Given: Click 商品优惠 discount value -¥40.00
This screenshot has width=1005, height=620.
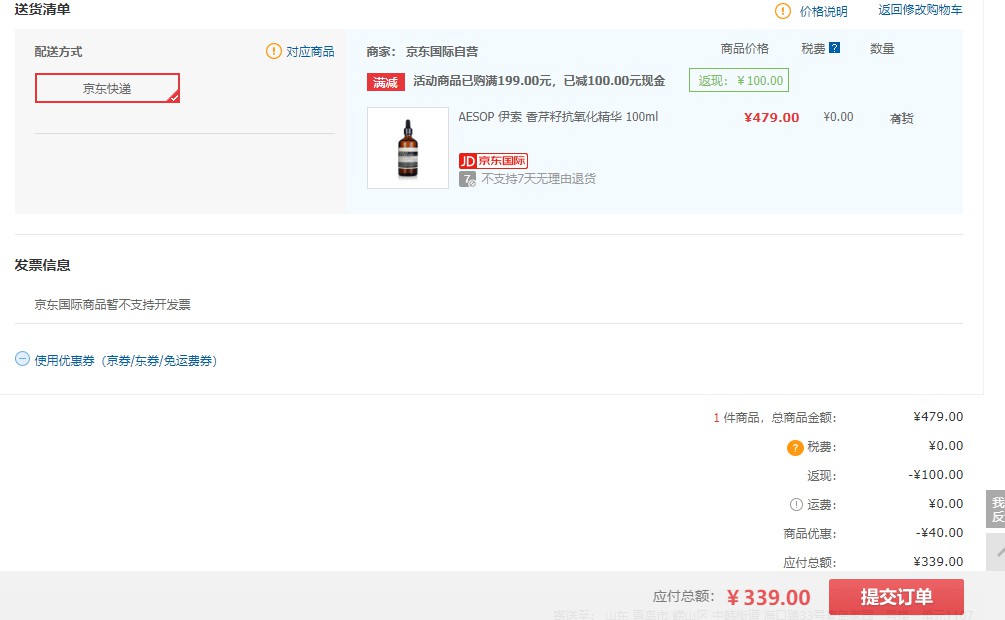Looking at the screenshot, I should click(939, 533).
